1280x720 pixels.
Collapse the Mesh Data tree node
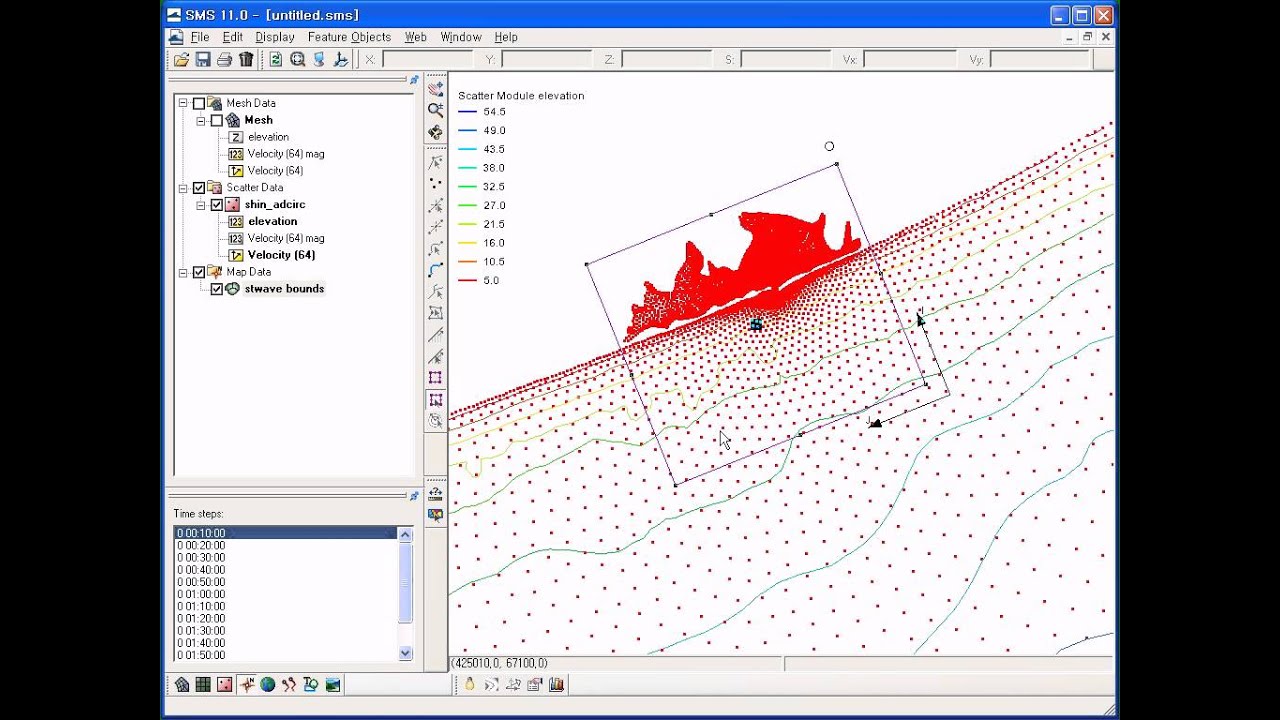pyautogui.click(x=183, y=103)
